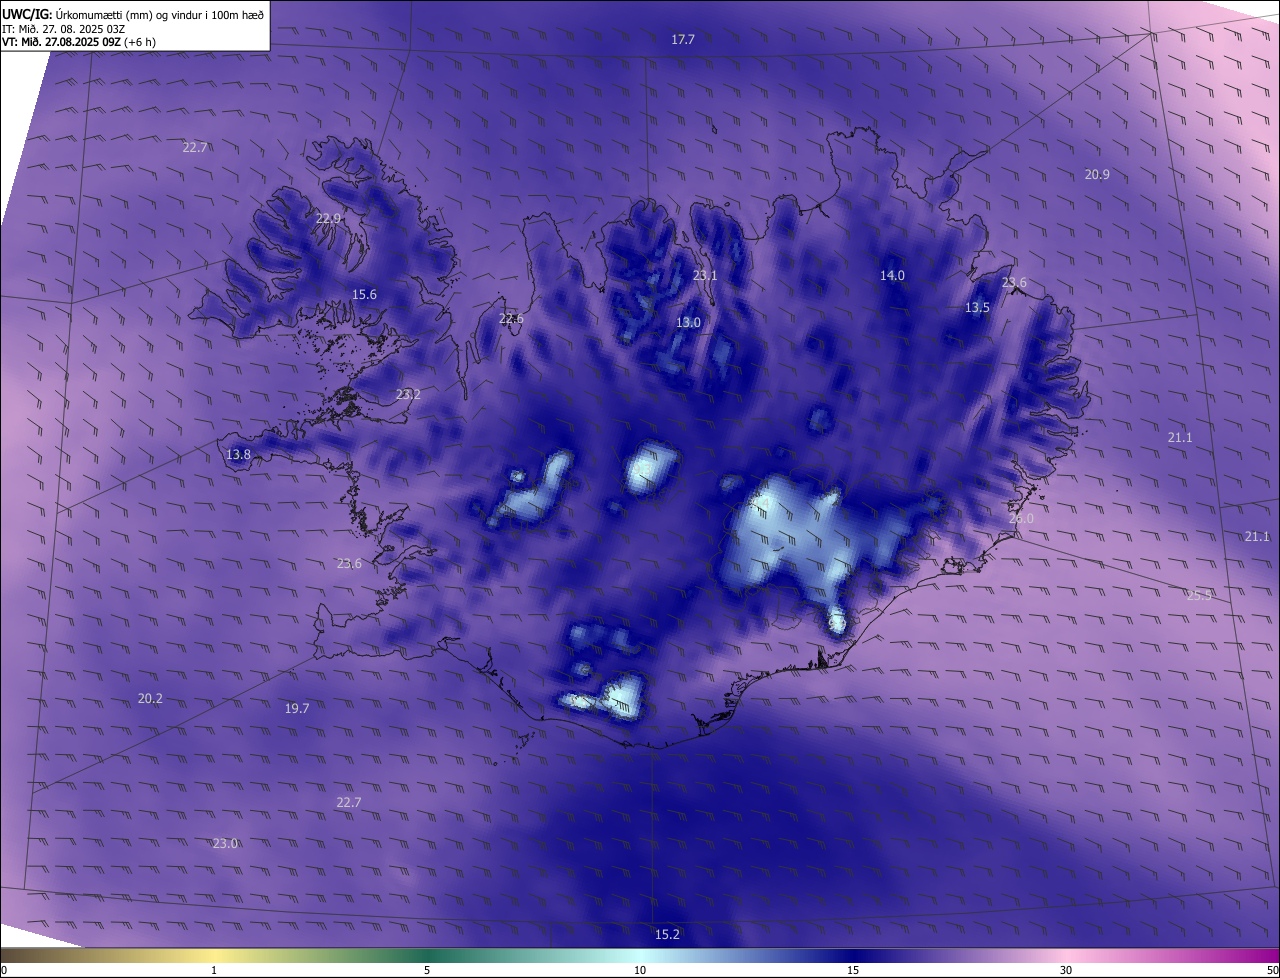The height and width of the screenshot is (978, 1280).
Task: Select the 23.1 value label
Action: [705, 275]
